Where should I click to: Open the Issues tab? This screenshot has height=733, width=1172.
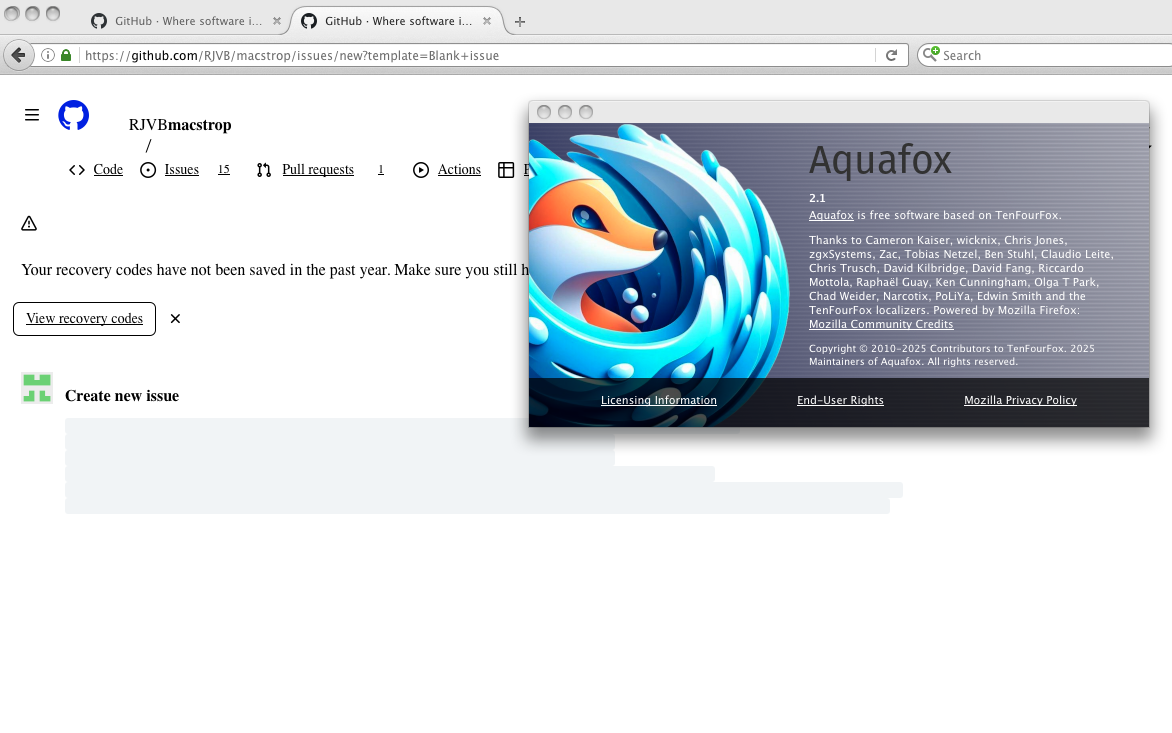182,170
